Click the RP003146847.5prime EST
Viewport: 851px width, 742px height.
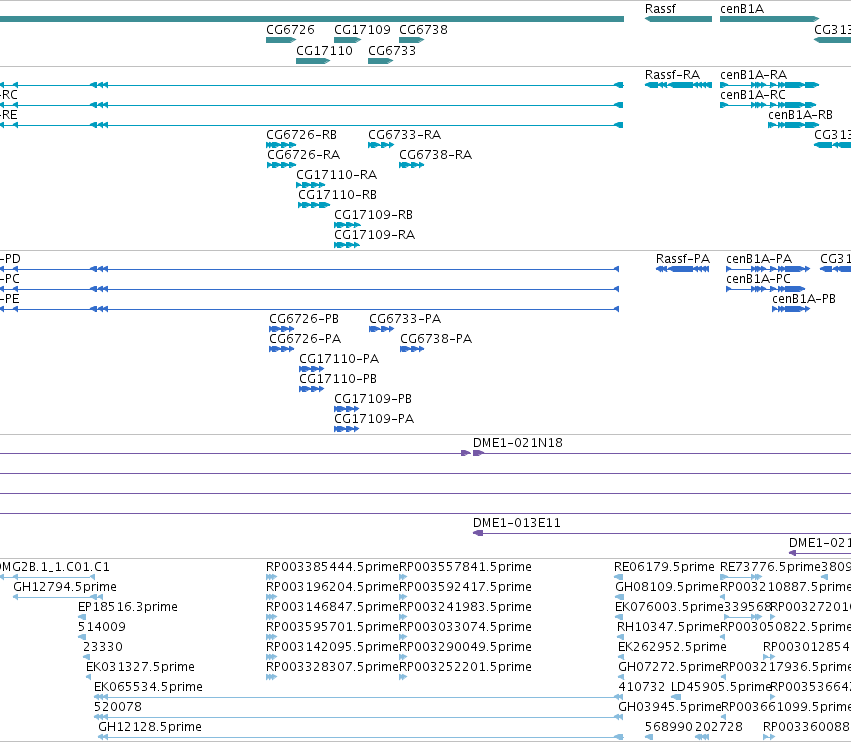click(271, 617)
